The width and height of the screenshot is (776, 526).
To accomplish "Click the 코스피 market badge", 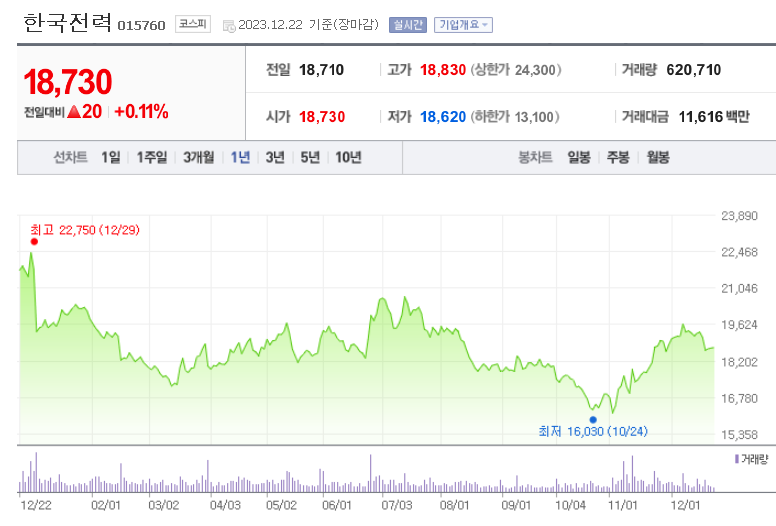I will (x=193, y=24).
